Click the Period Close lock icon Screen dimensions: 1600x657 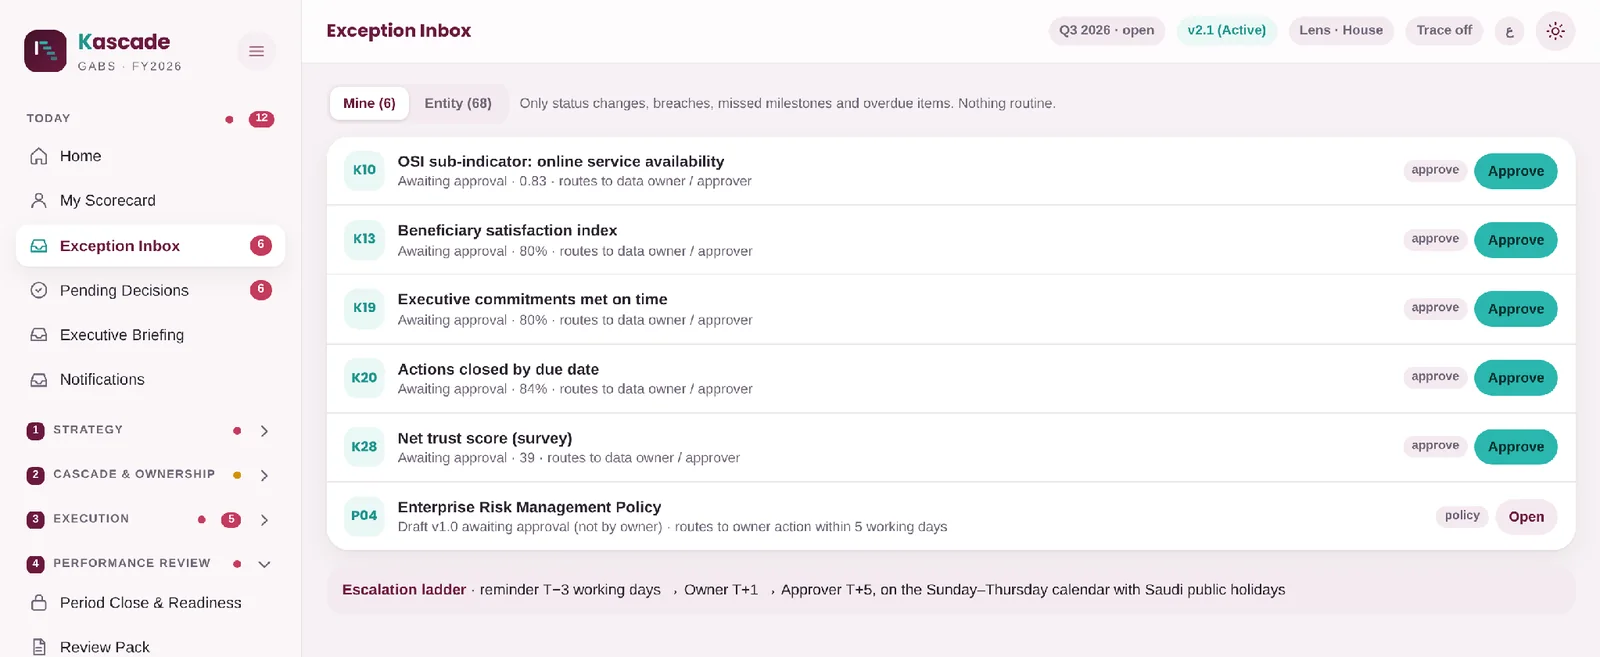[39, 603]
